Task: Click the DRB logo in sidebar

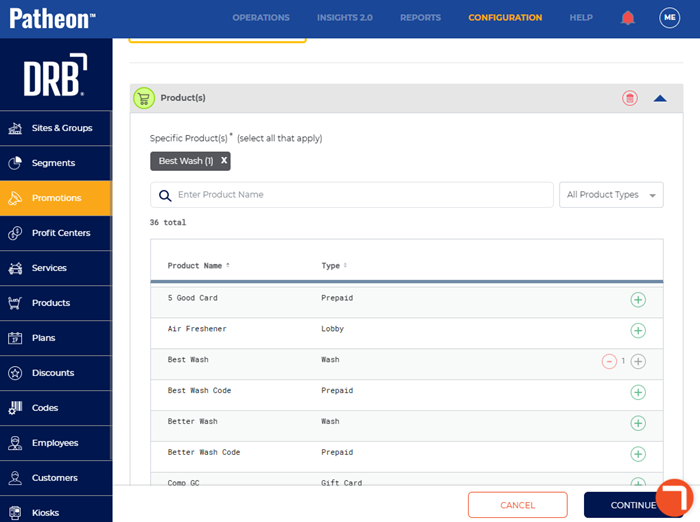Action: (55, 75)
